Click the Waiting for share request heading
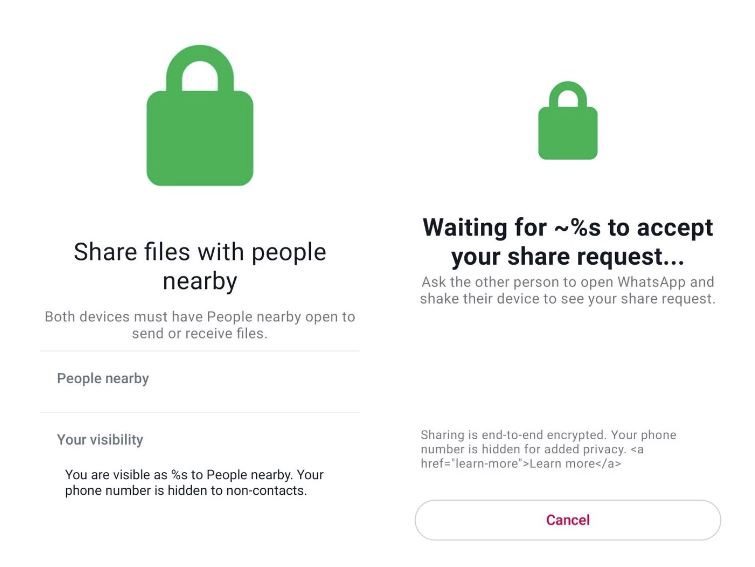Viewport: 755px width, 567px height. click(568, 242)
